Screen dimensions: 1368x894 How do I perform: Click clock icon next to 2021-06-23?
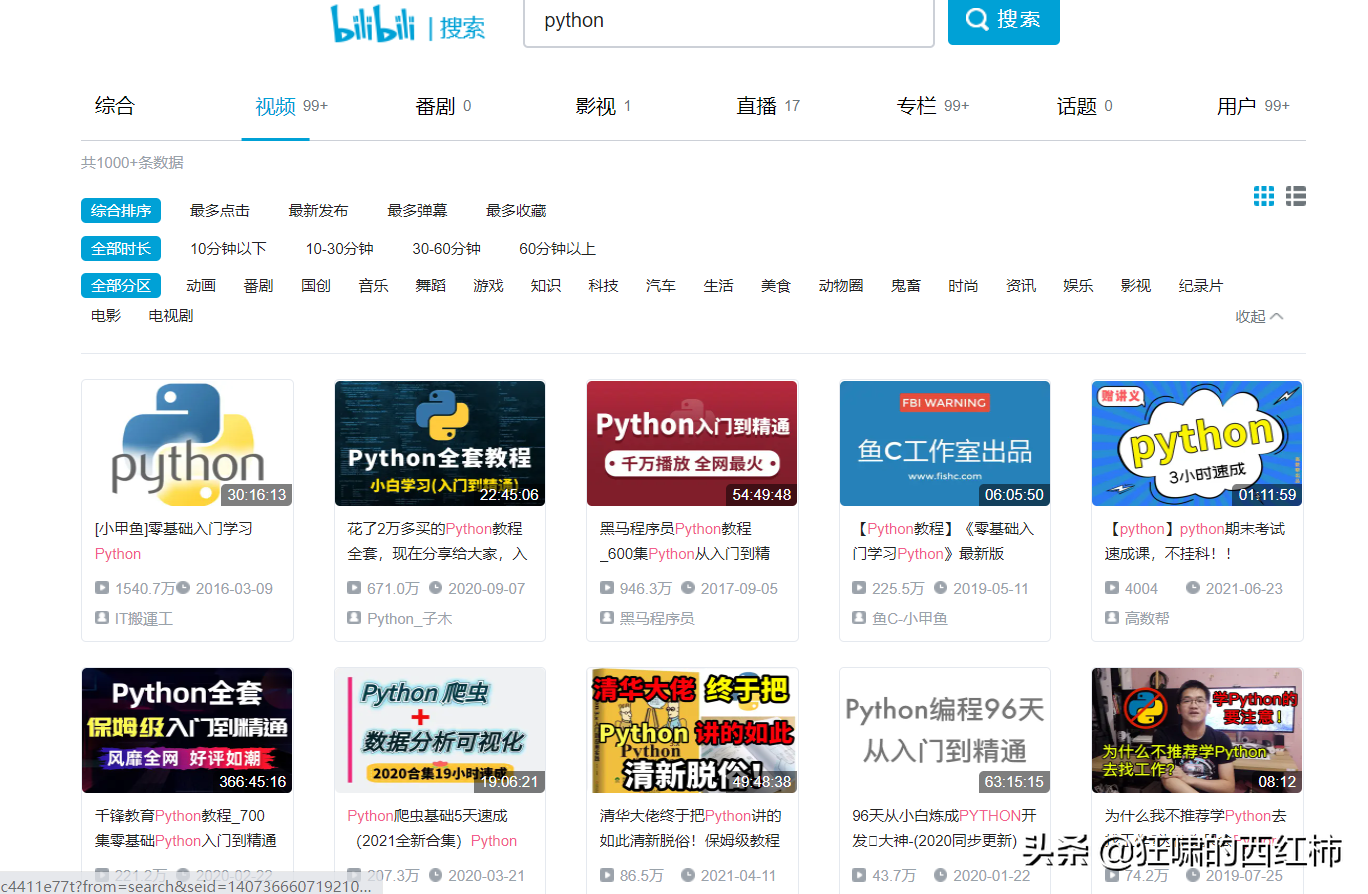[x=1193, y=588]
